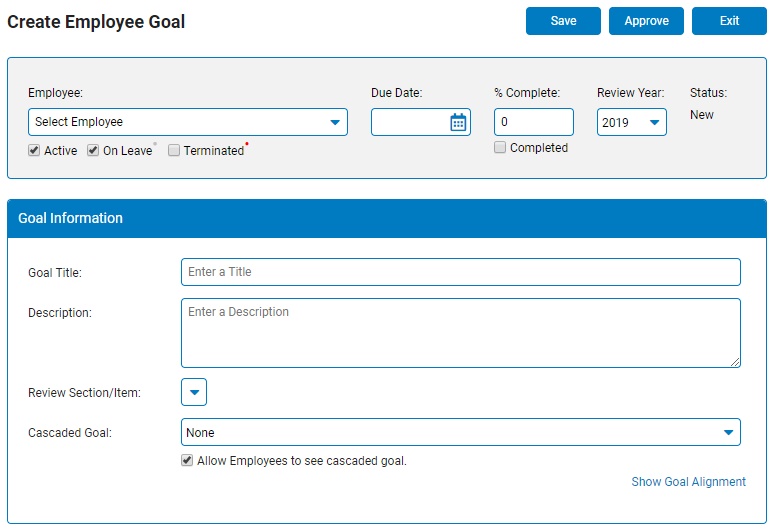
Task: Open the Due Date calendar picker icon
Action: (458, 122)
